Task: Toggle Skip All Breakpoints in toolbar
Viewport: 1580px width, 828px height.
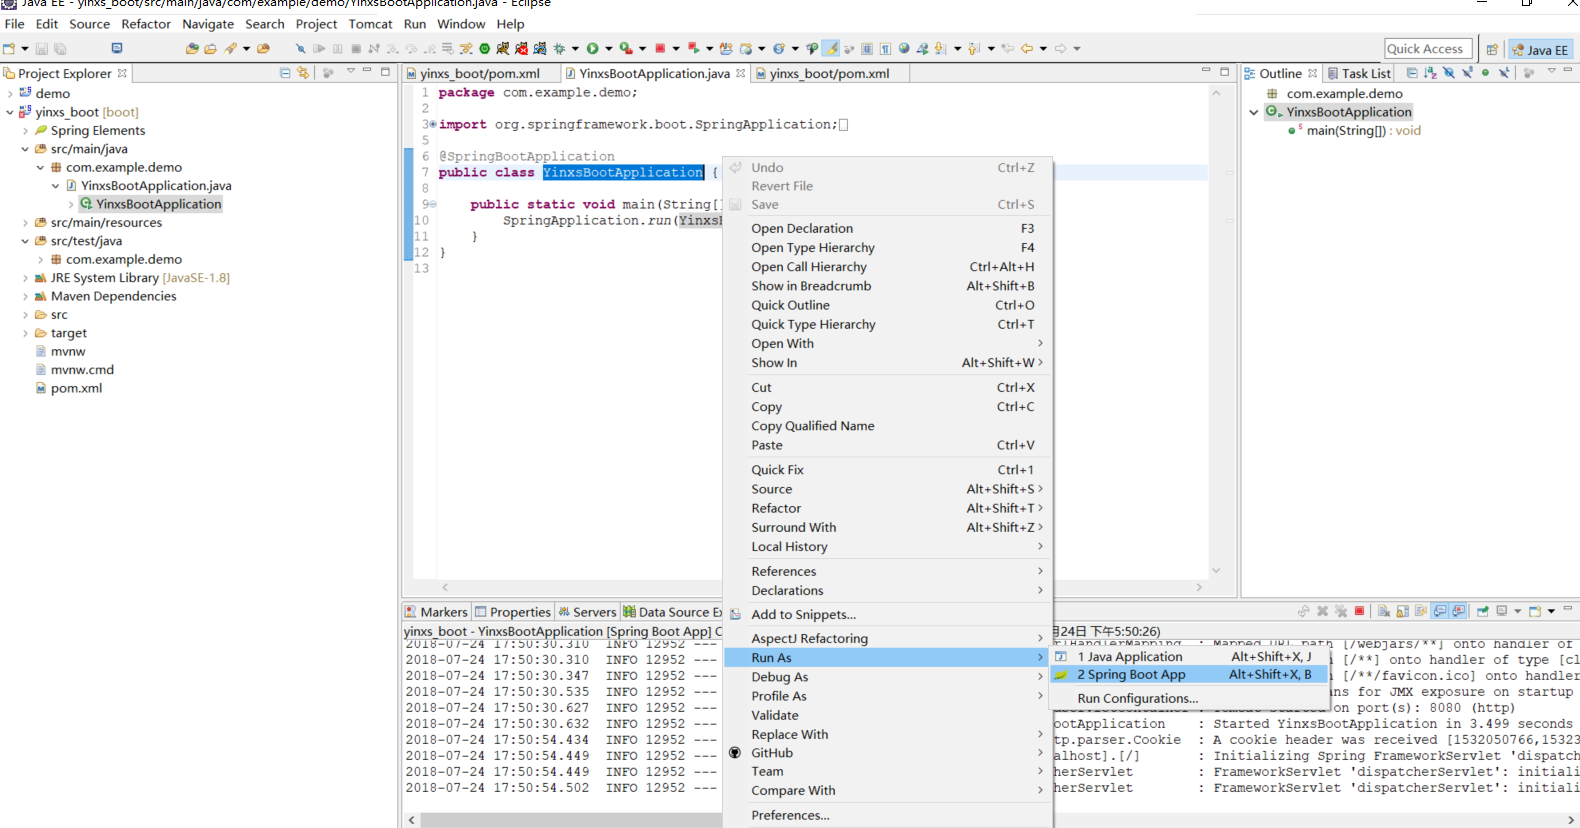Action: tap(300, 48)
